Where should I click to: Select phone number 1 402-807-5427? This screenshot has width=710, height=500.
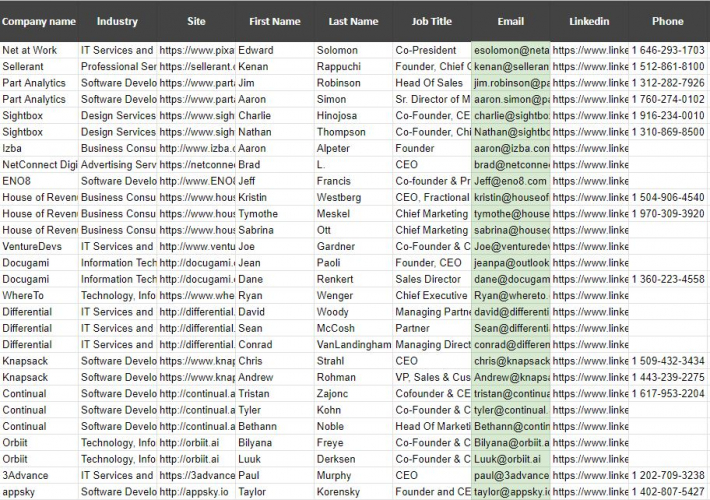tap(668, 491)
